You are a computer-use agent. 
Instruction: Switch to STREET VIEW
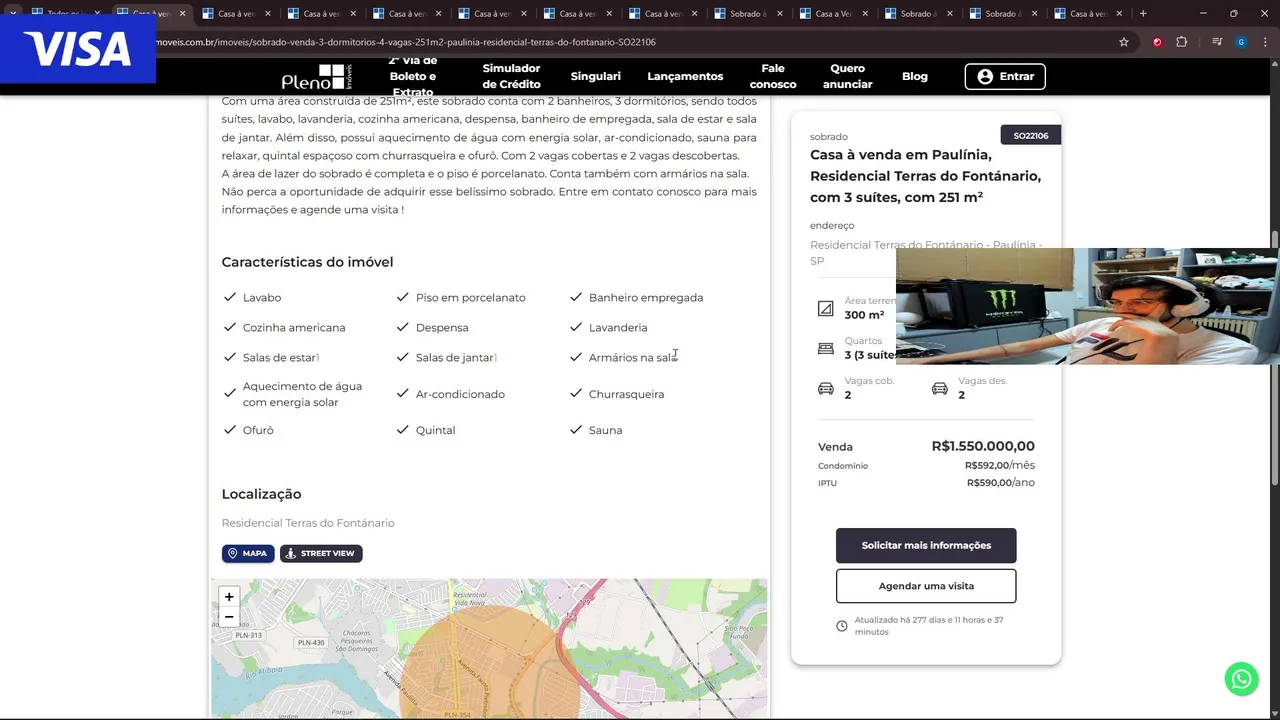point(321,553)
